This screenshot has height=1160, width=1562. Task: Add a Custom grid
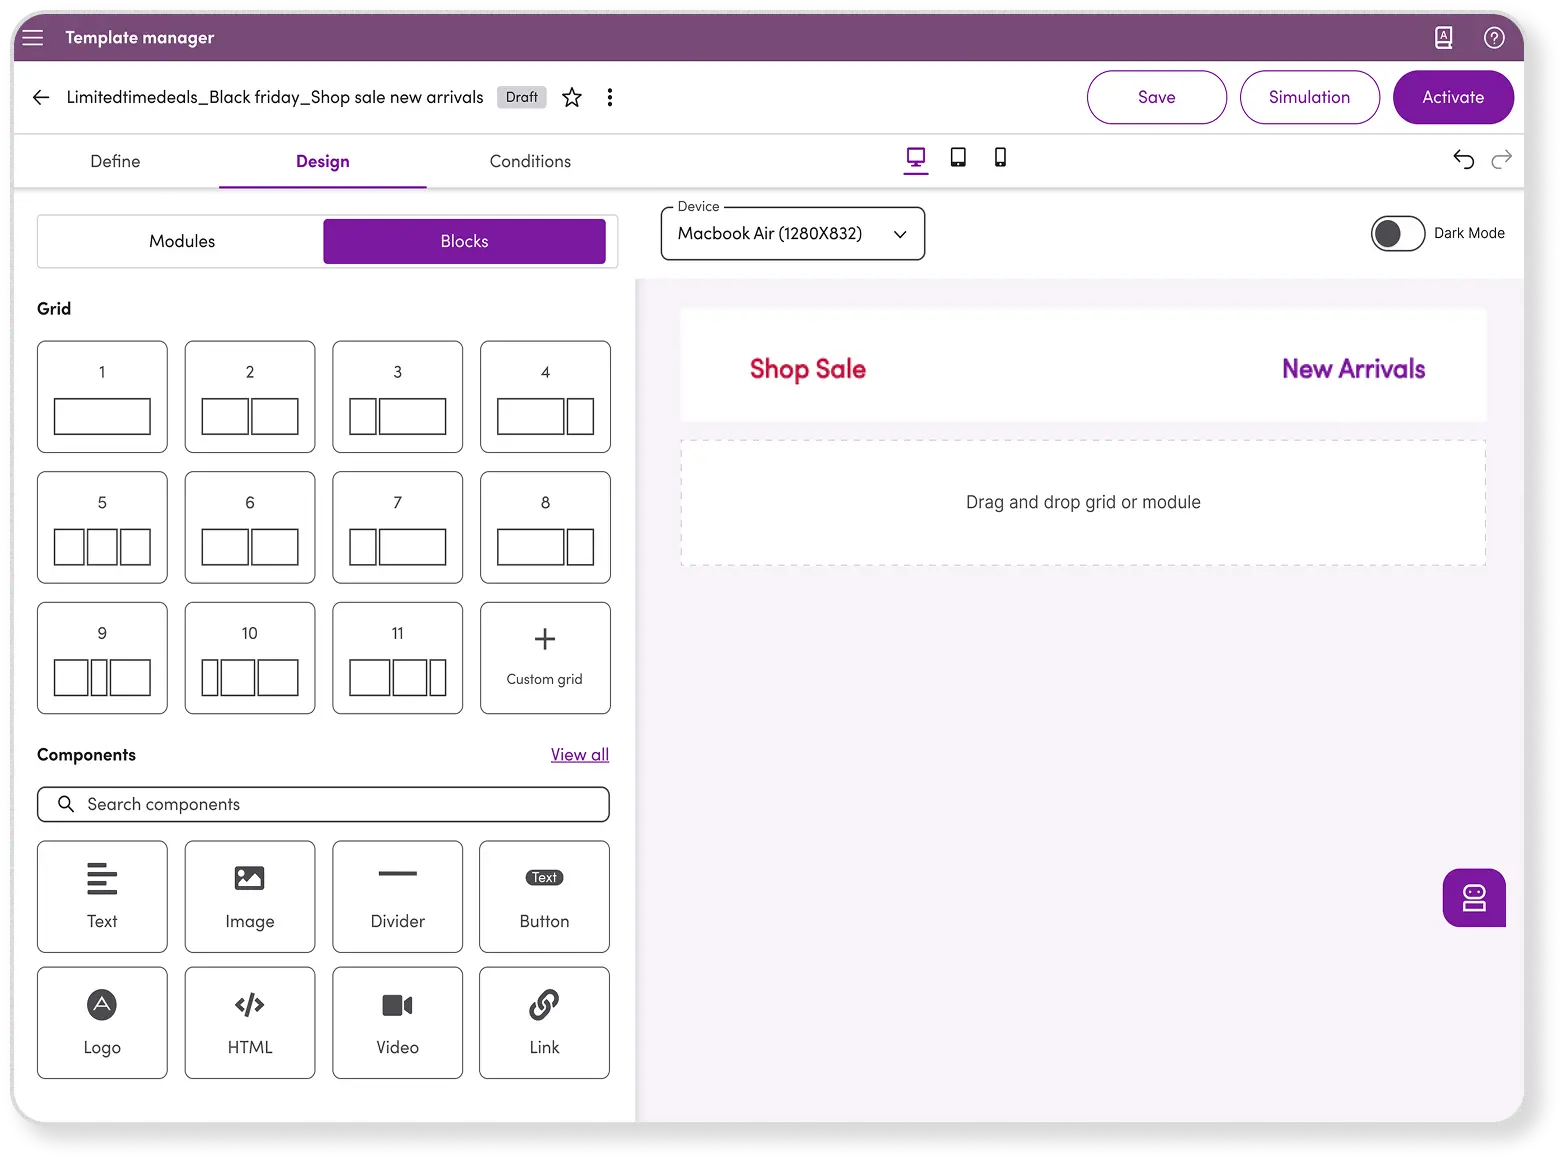[x=545, y=657]
